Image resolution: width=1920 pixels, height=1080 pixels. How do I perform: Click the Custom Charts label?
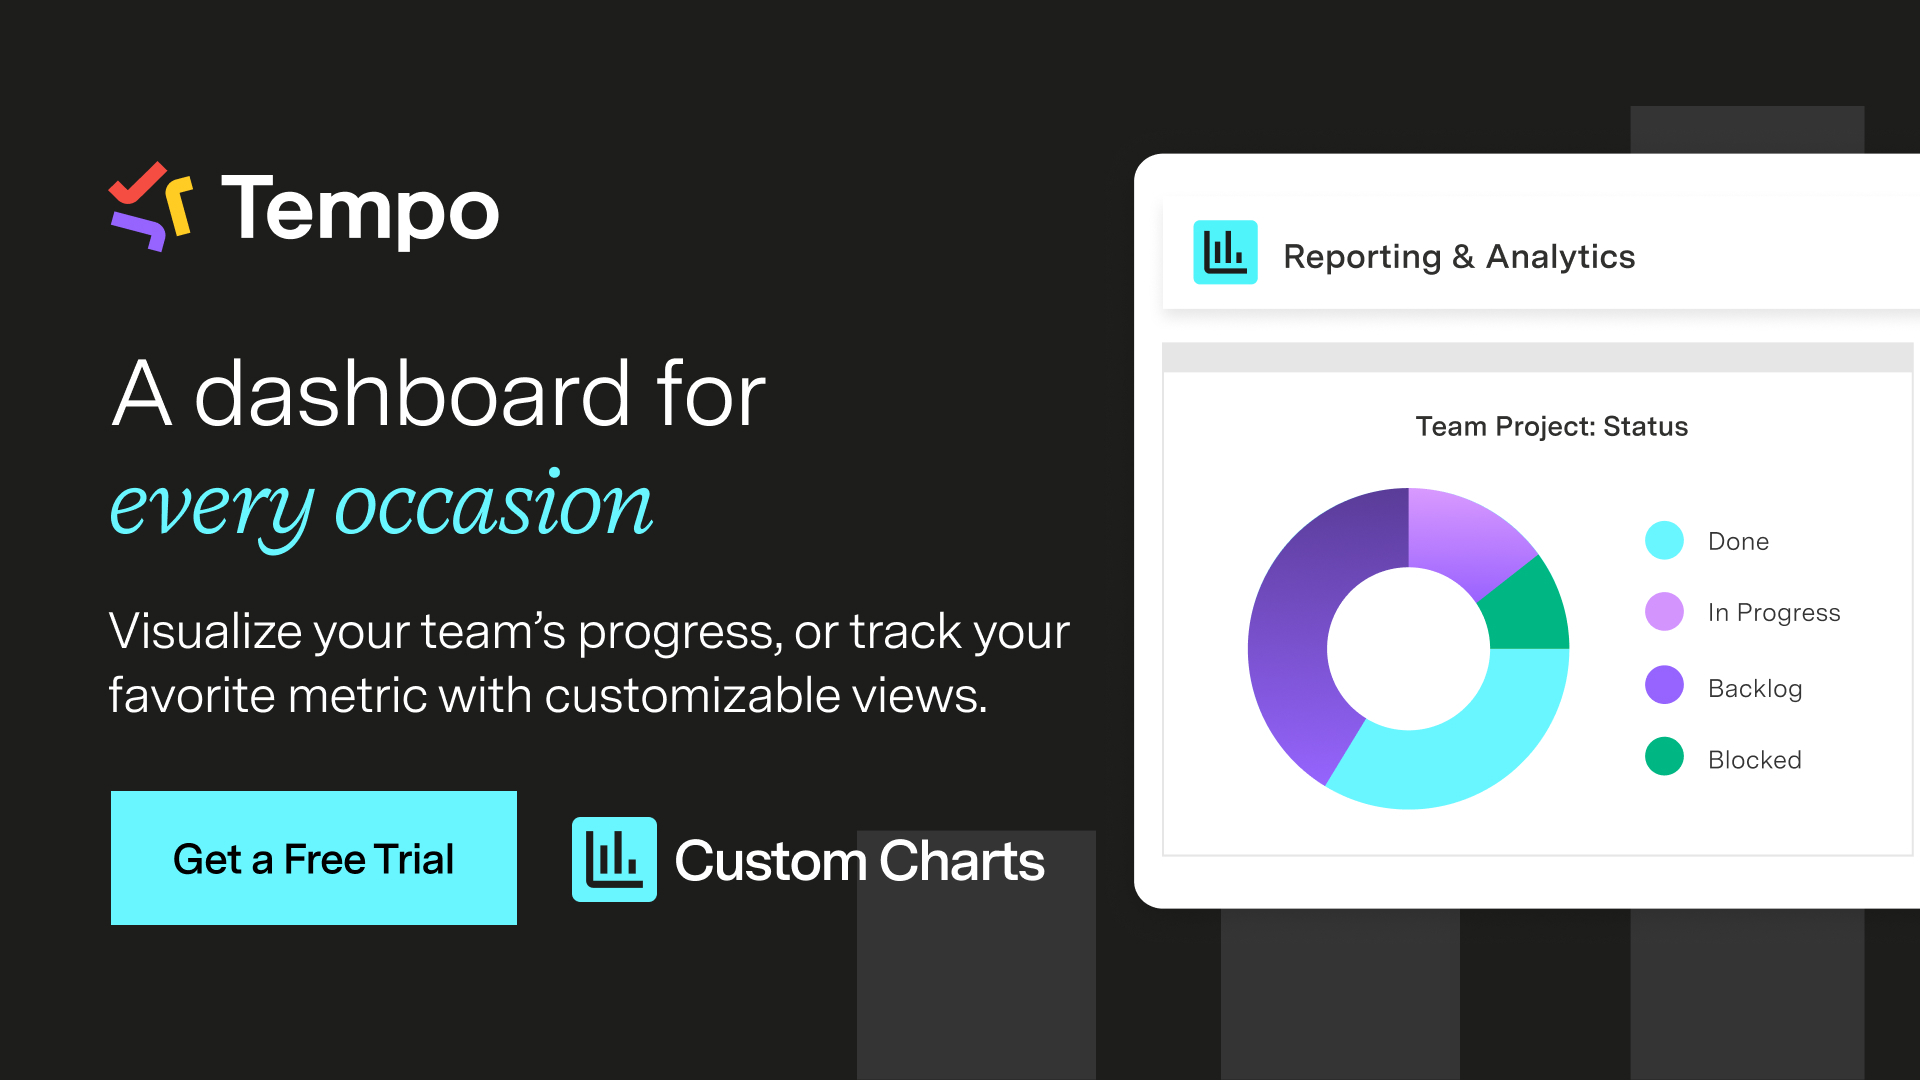(x=859, y=861)
